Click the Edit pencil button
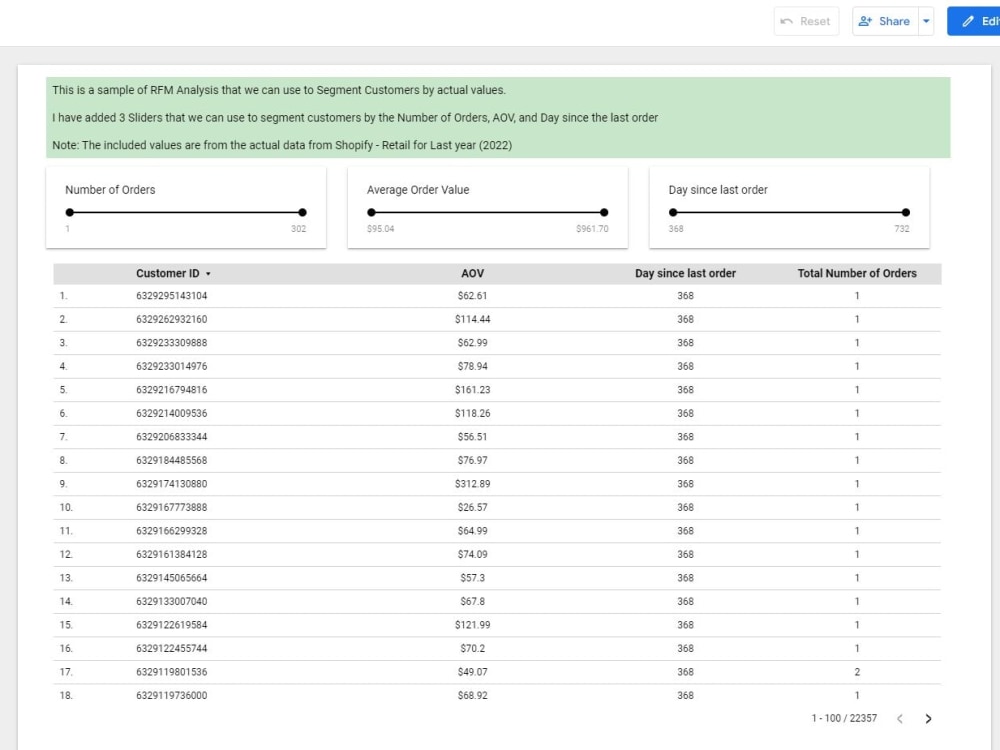 tap(974, 21)
